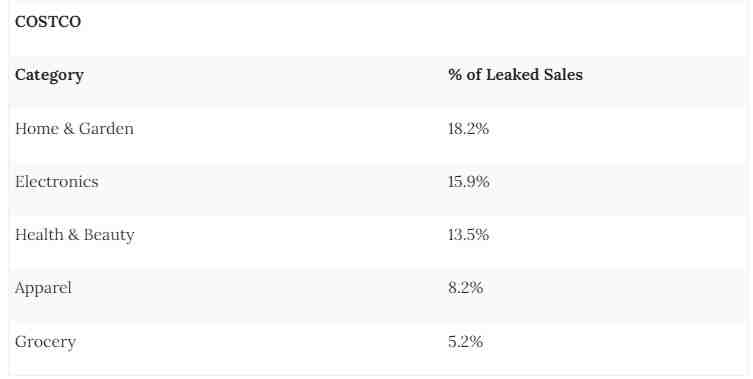This screenshot has height=379, width=753.
Task: Click the word Garden in first row
Action: (106, 129)
